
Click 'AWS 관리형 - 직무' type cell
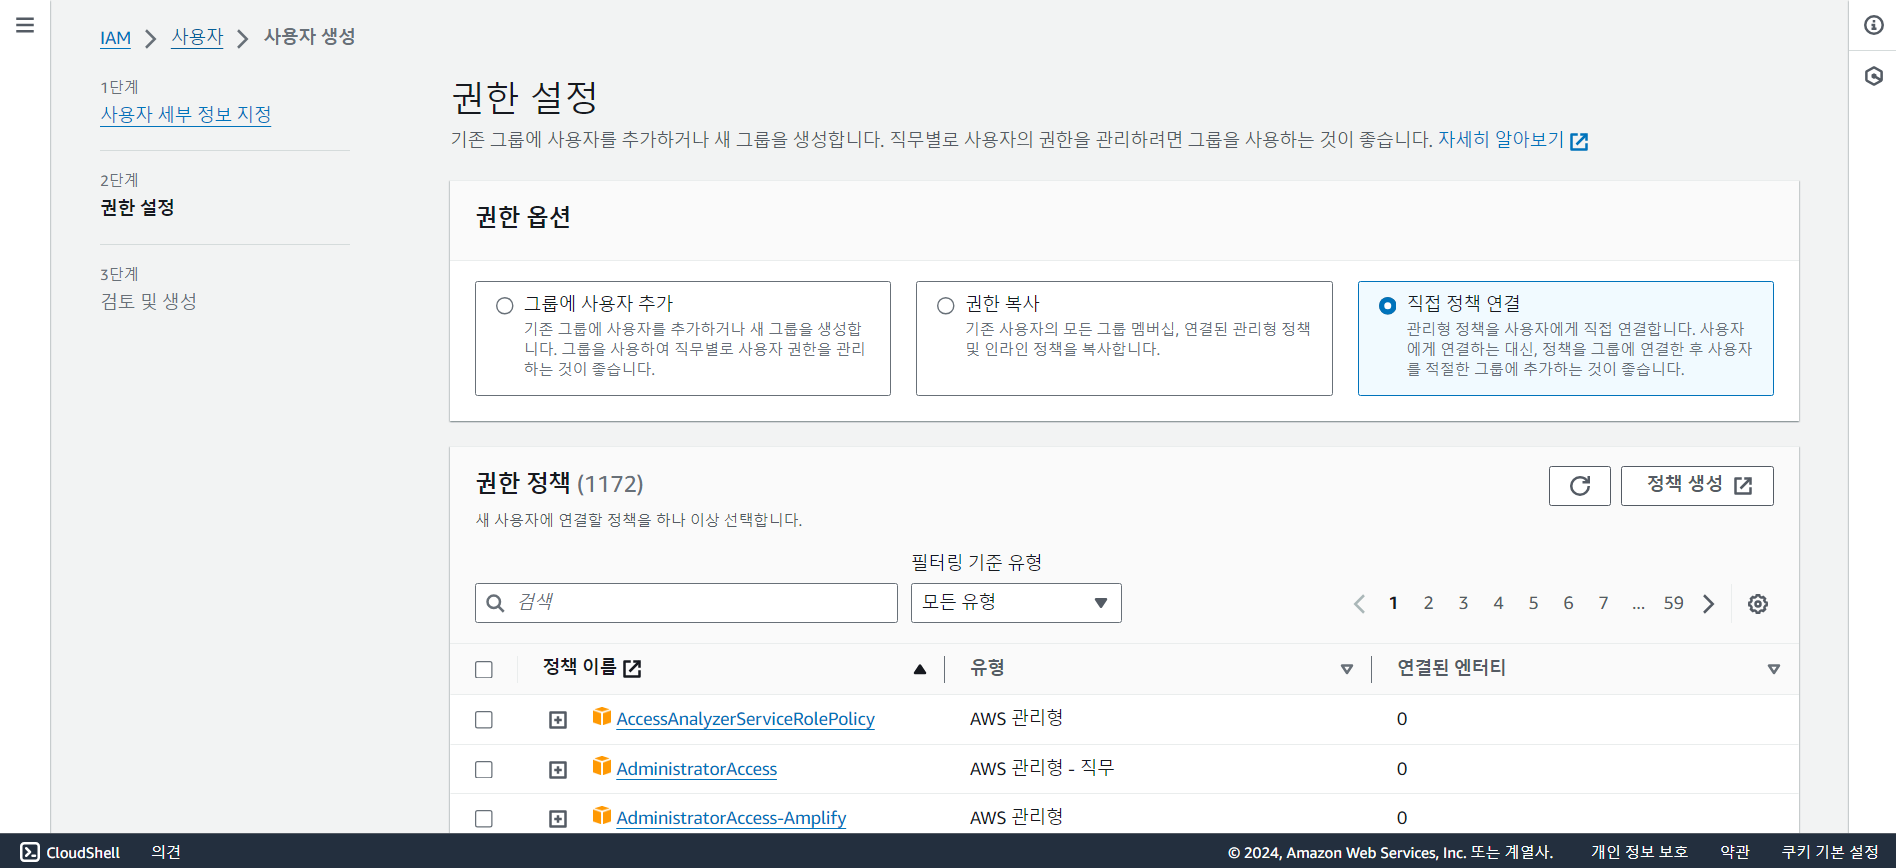click(x=1042, y=768)
